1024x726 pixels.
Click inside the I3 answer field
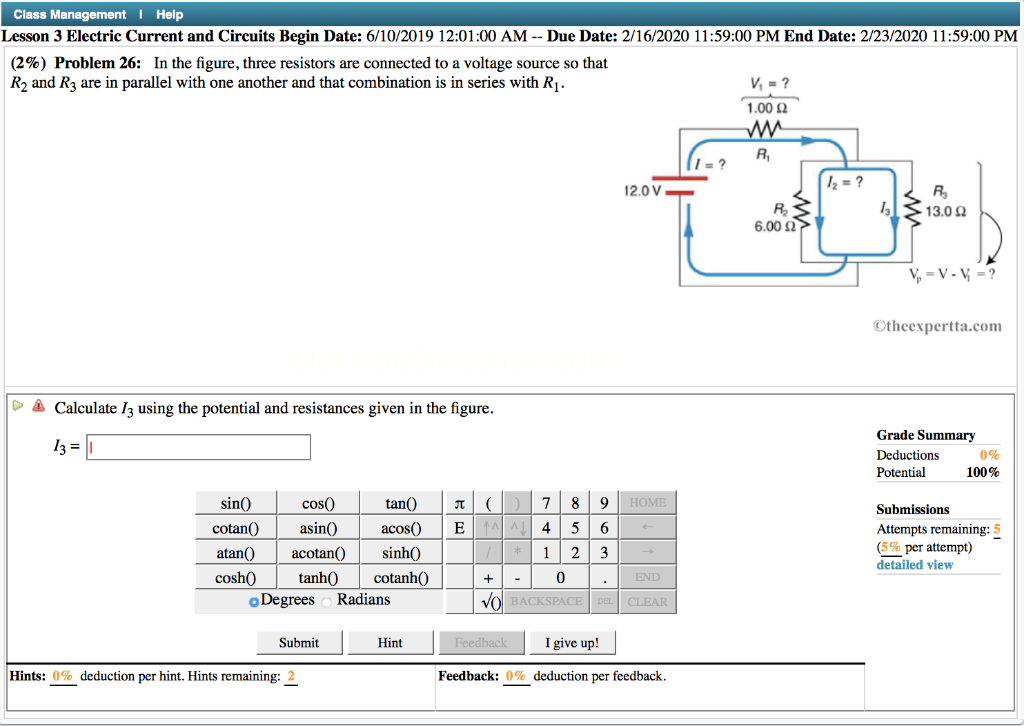pos(197,446)
